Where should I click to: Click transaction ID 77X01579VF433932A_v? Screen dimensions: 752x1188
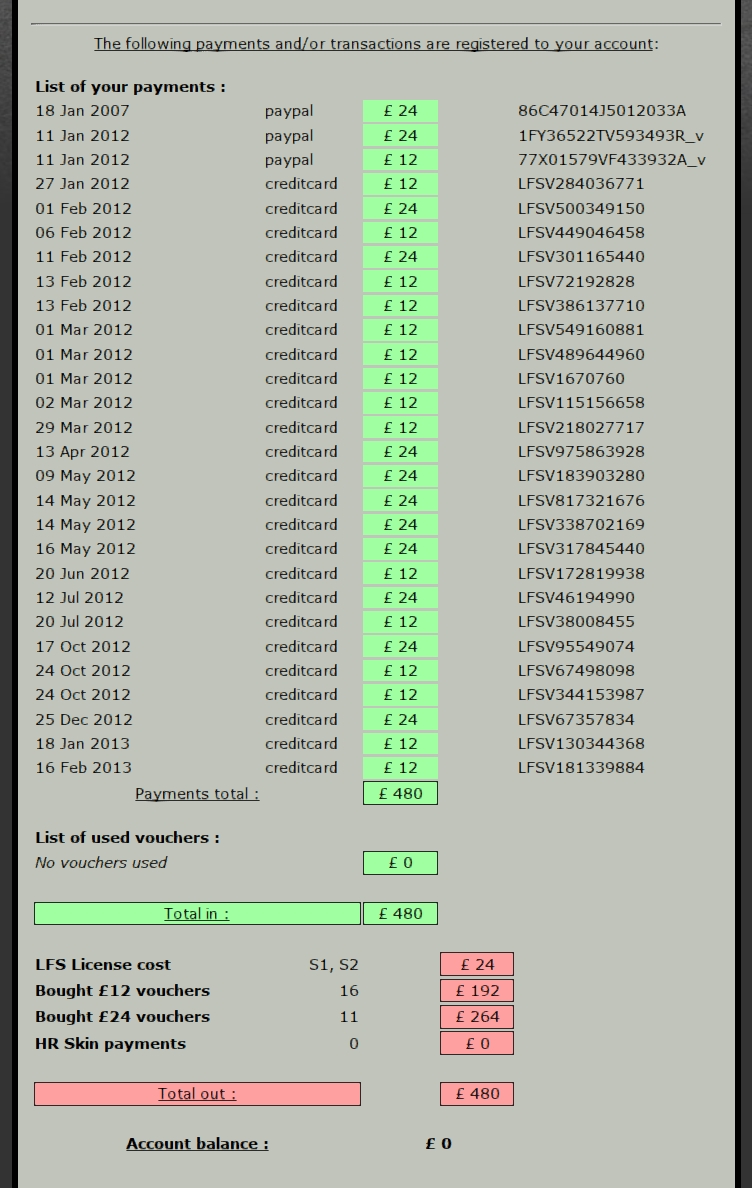click(x=612, y=160)
